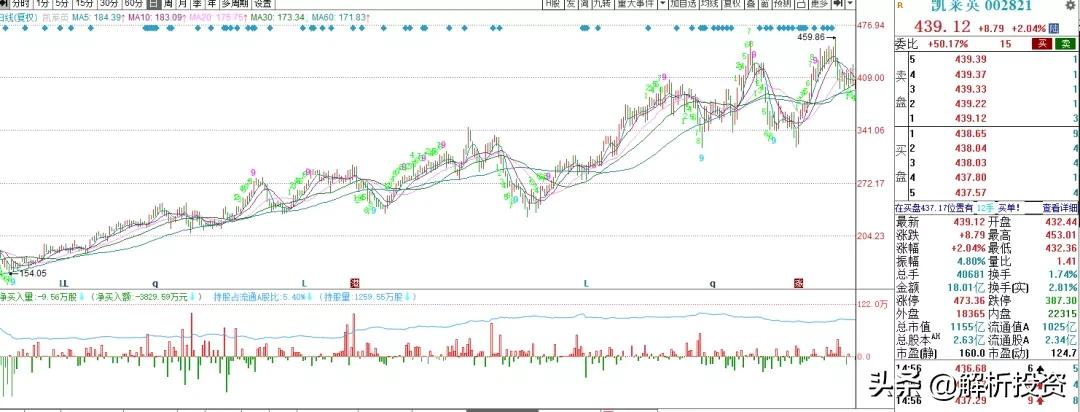Viewport: 1080px width, 412px height.
Task: Click the 叠 overlay toolbar button
Action: click(750, 3)
